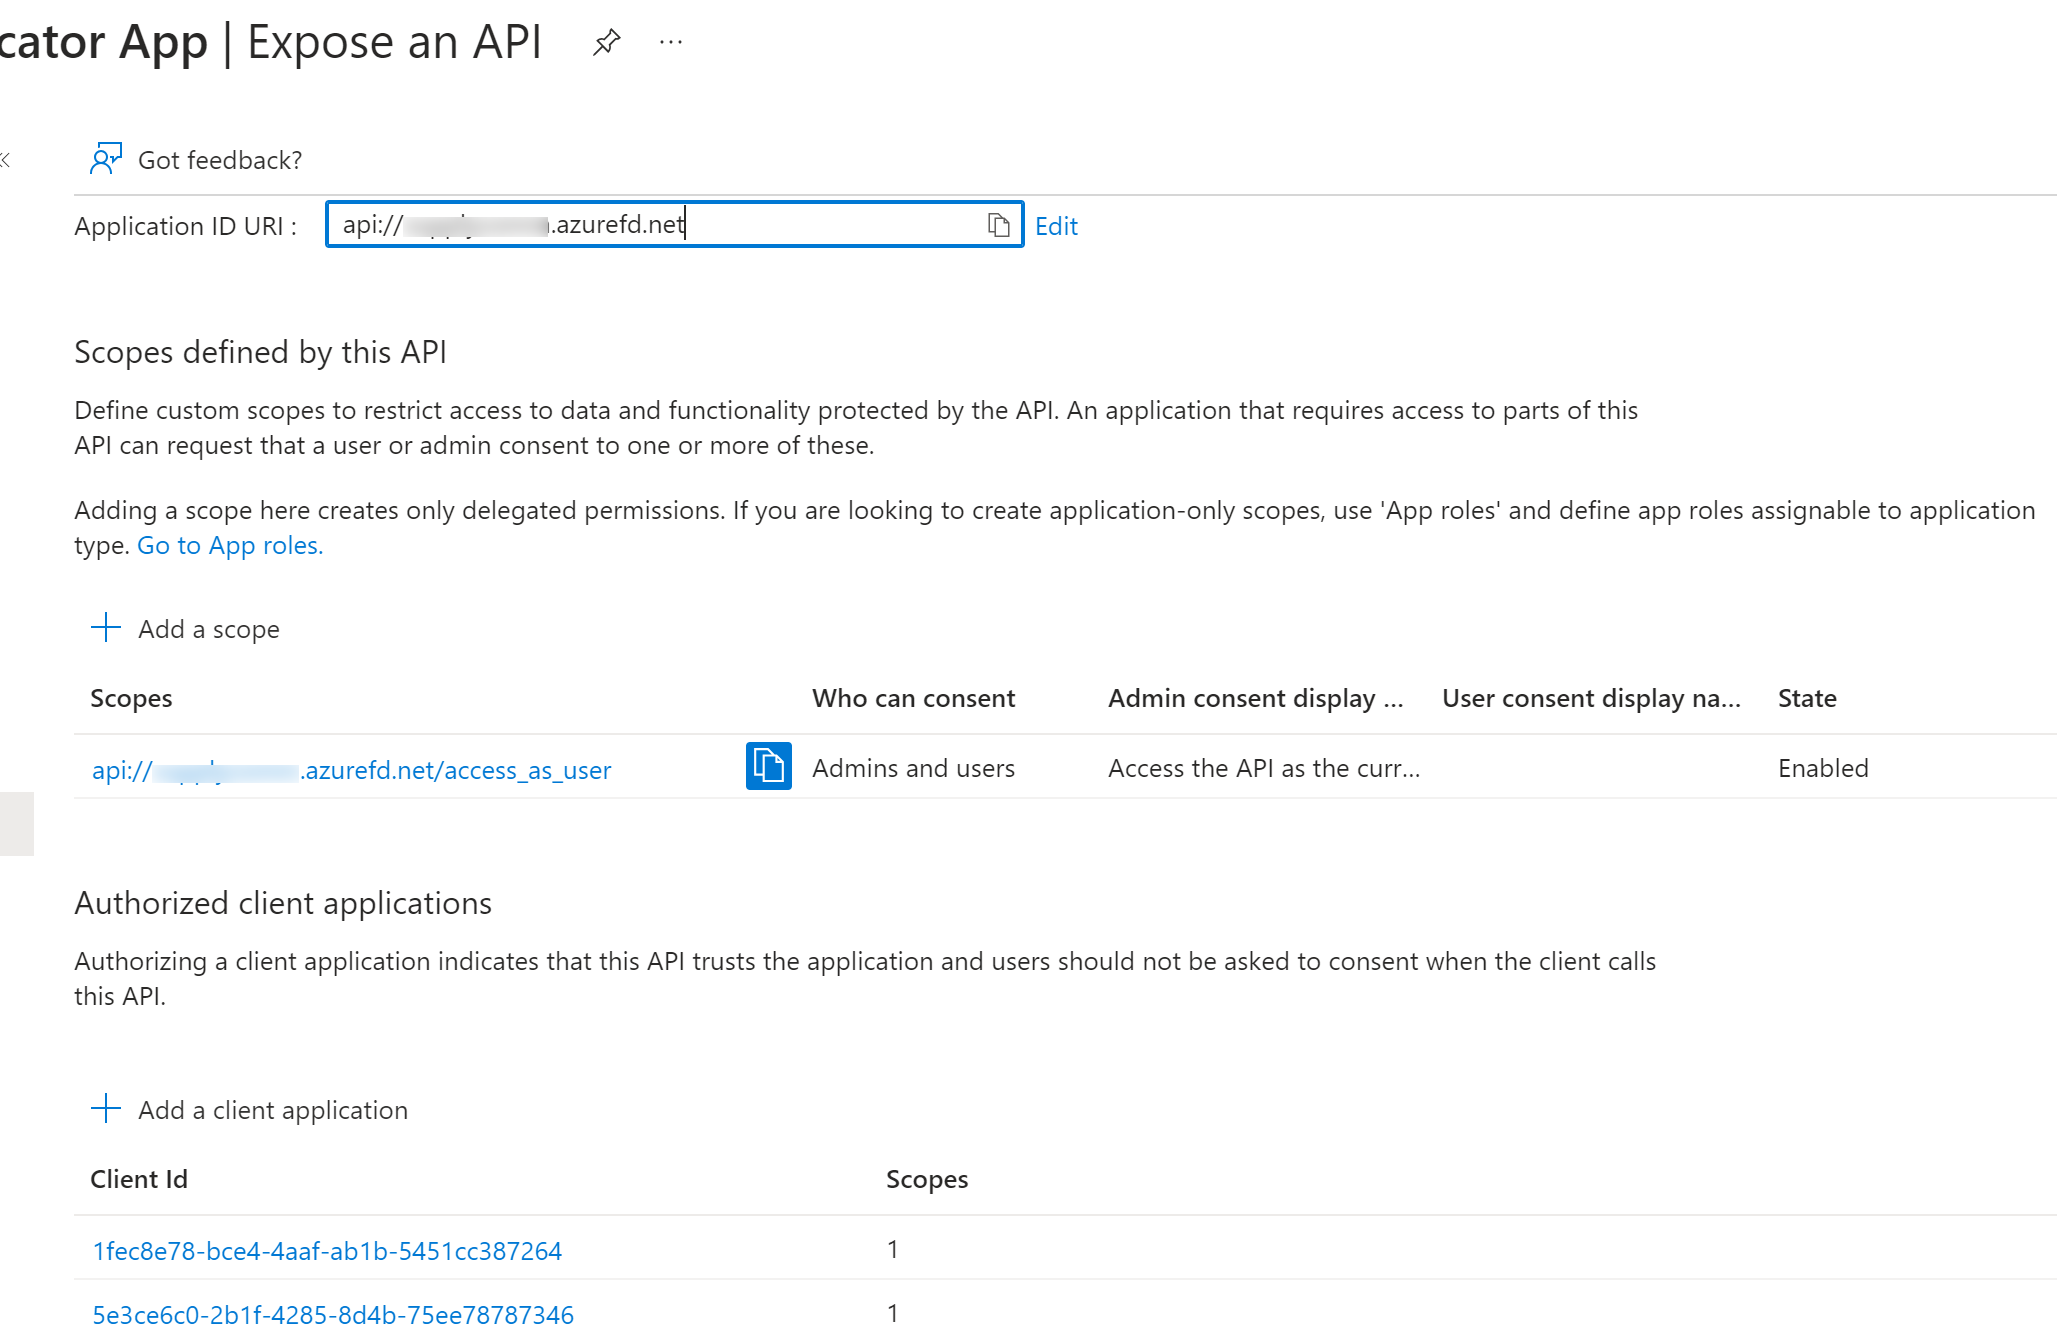Copy the Application ID URI to clipboard
The height and width of the screenshot is (1335, 2057).
click(x=998, y=225)
